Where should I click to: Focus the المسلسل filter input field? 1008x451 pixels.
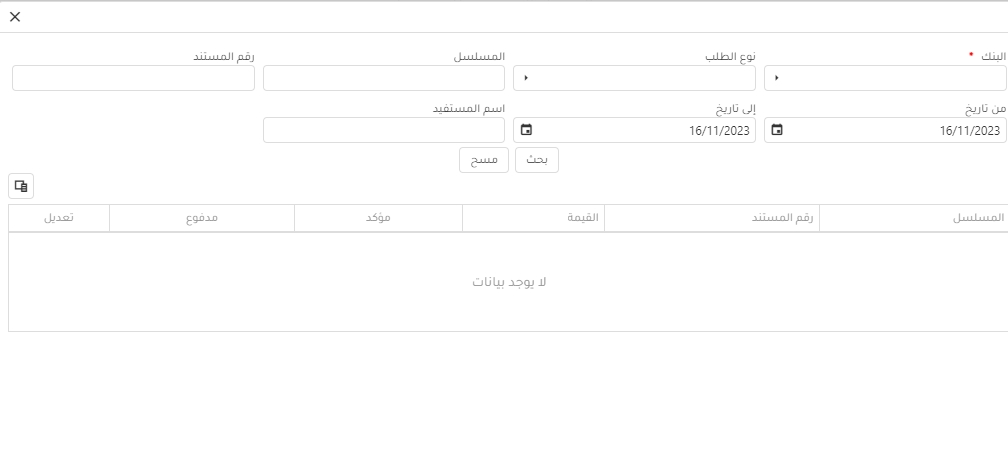[x=384, y=78]
